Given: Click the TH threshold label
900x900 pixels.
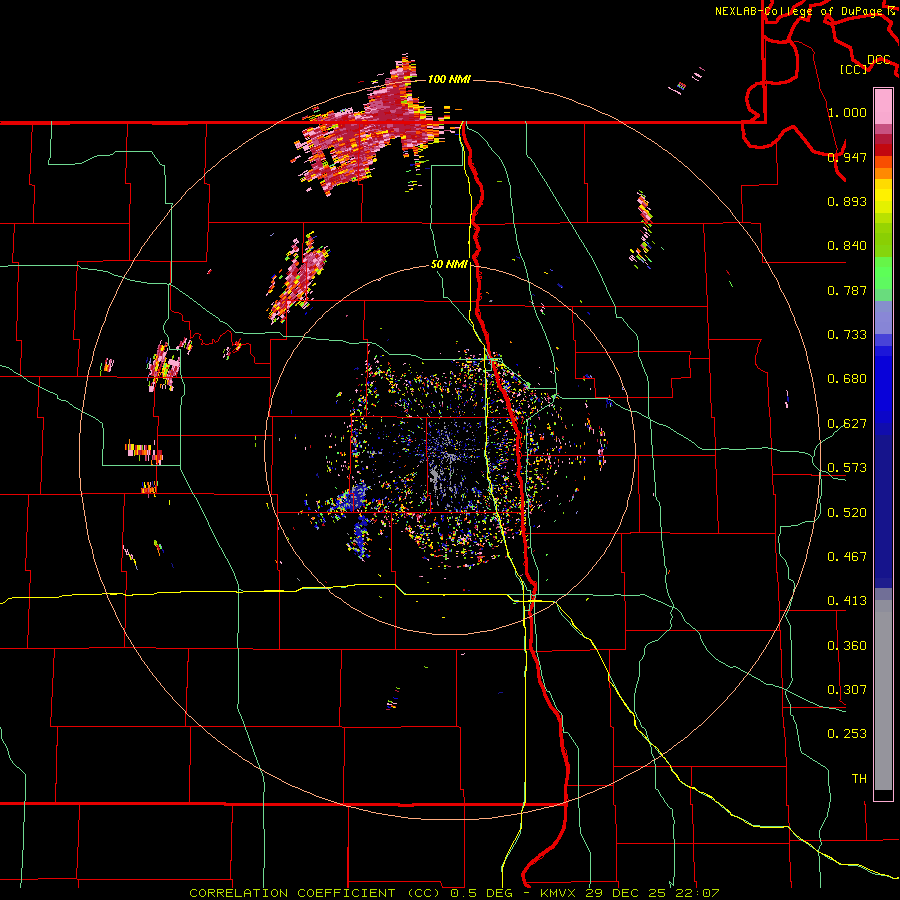Looking at the screenshot, I should point(859,779).
